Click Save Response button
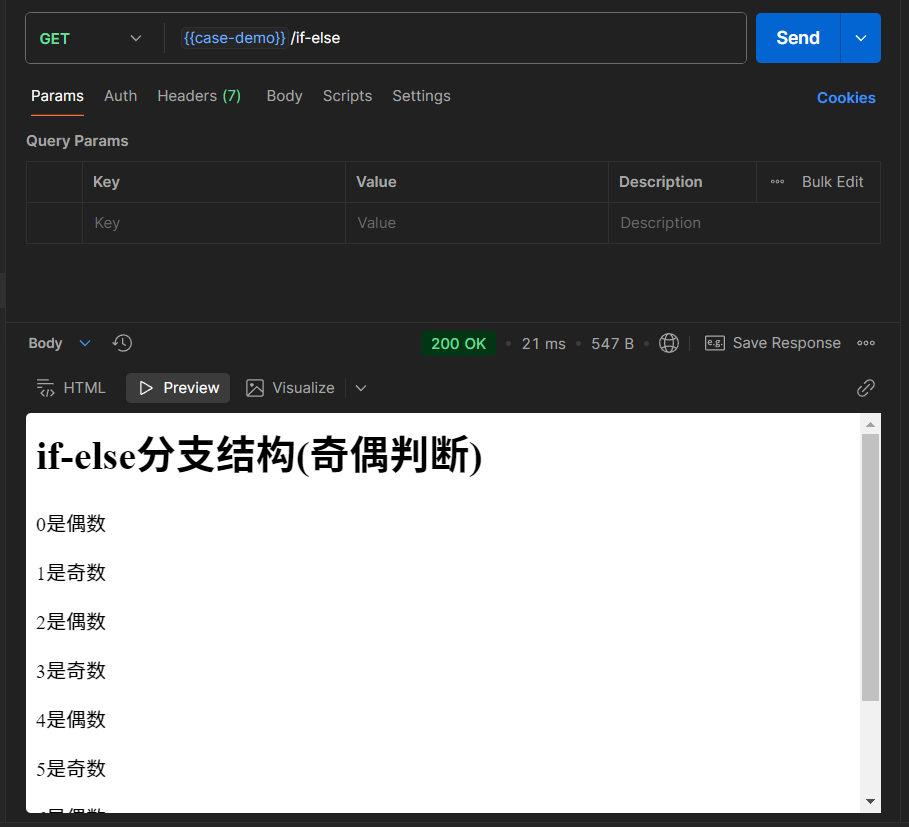This screenshot has height=827, width=909. coord(773,343)
